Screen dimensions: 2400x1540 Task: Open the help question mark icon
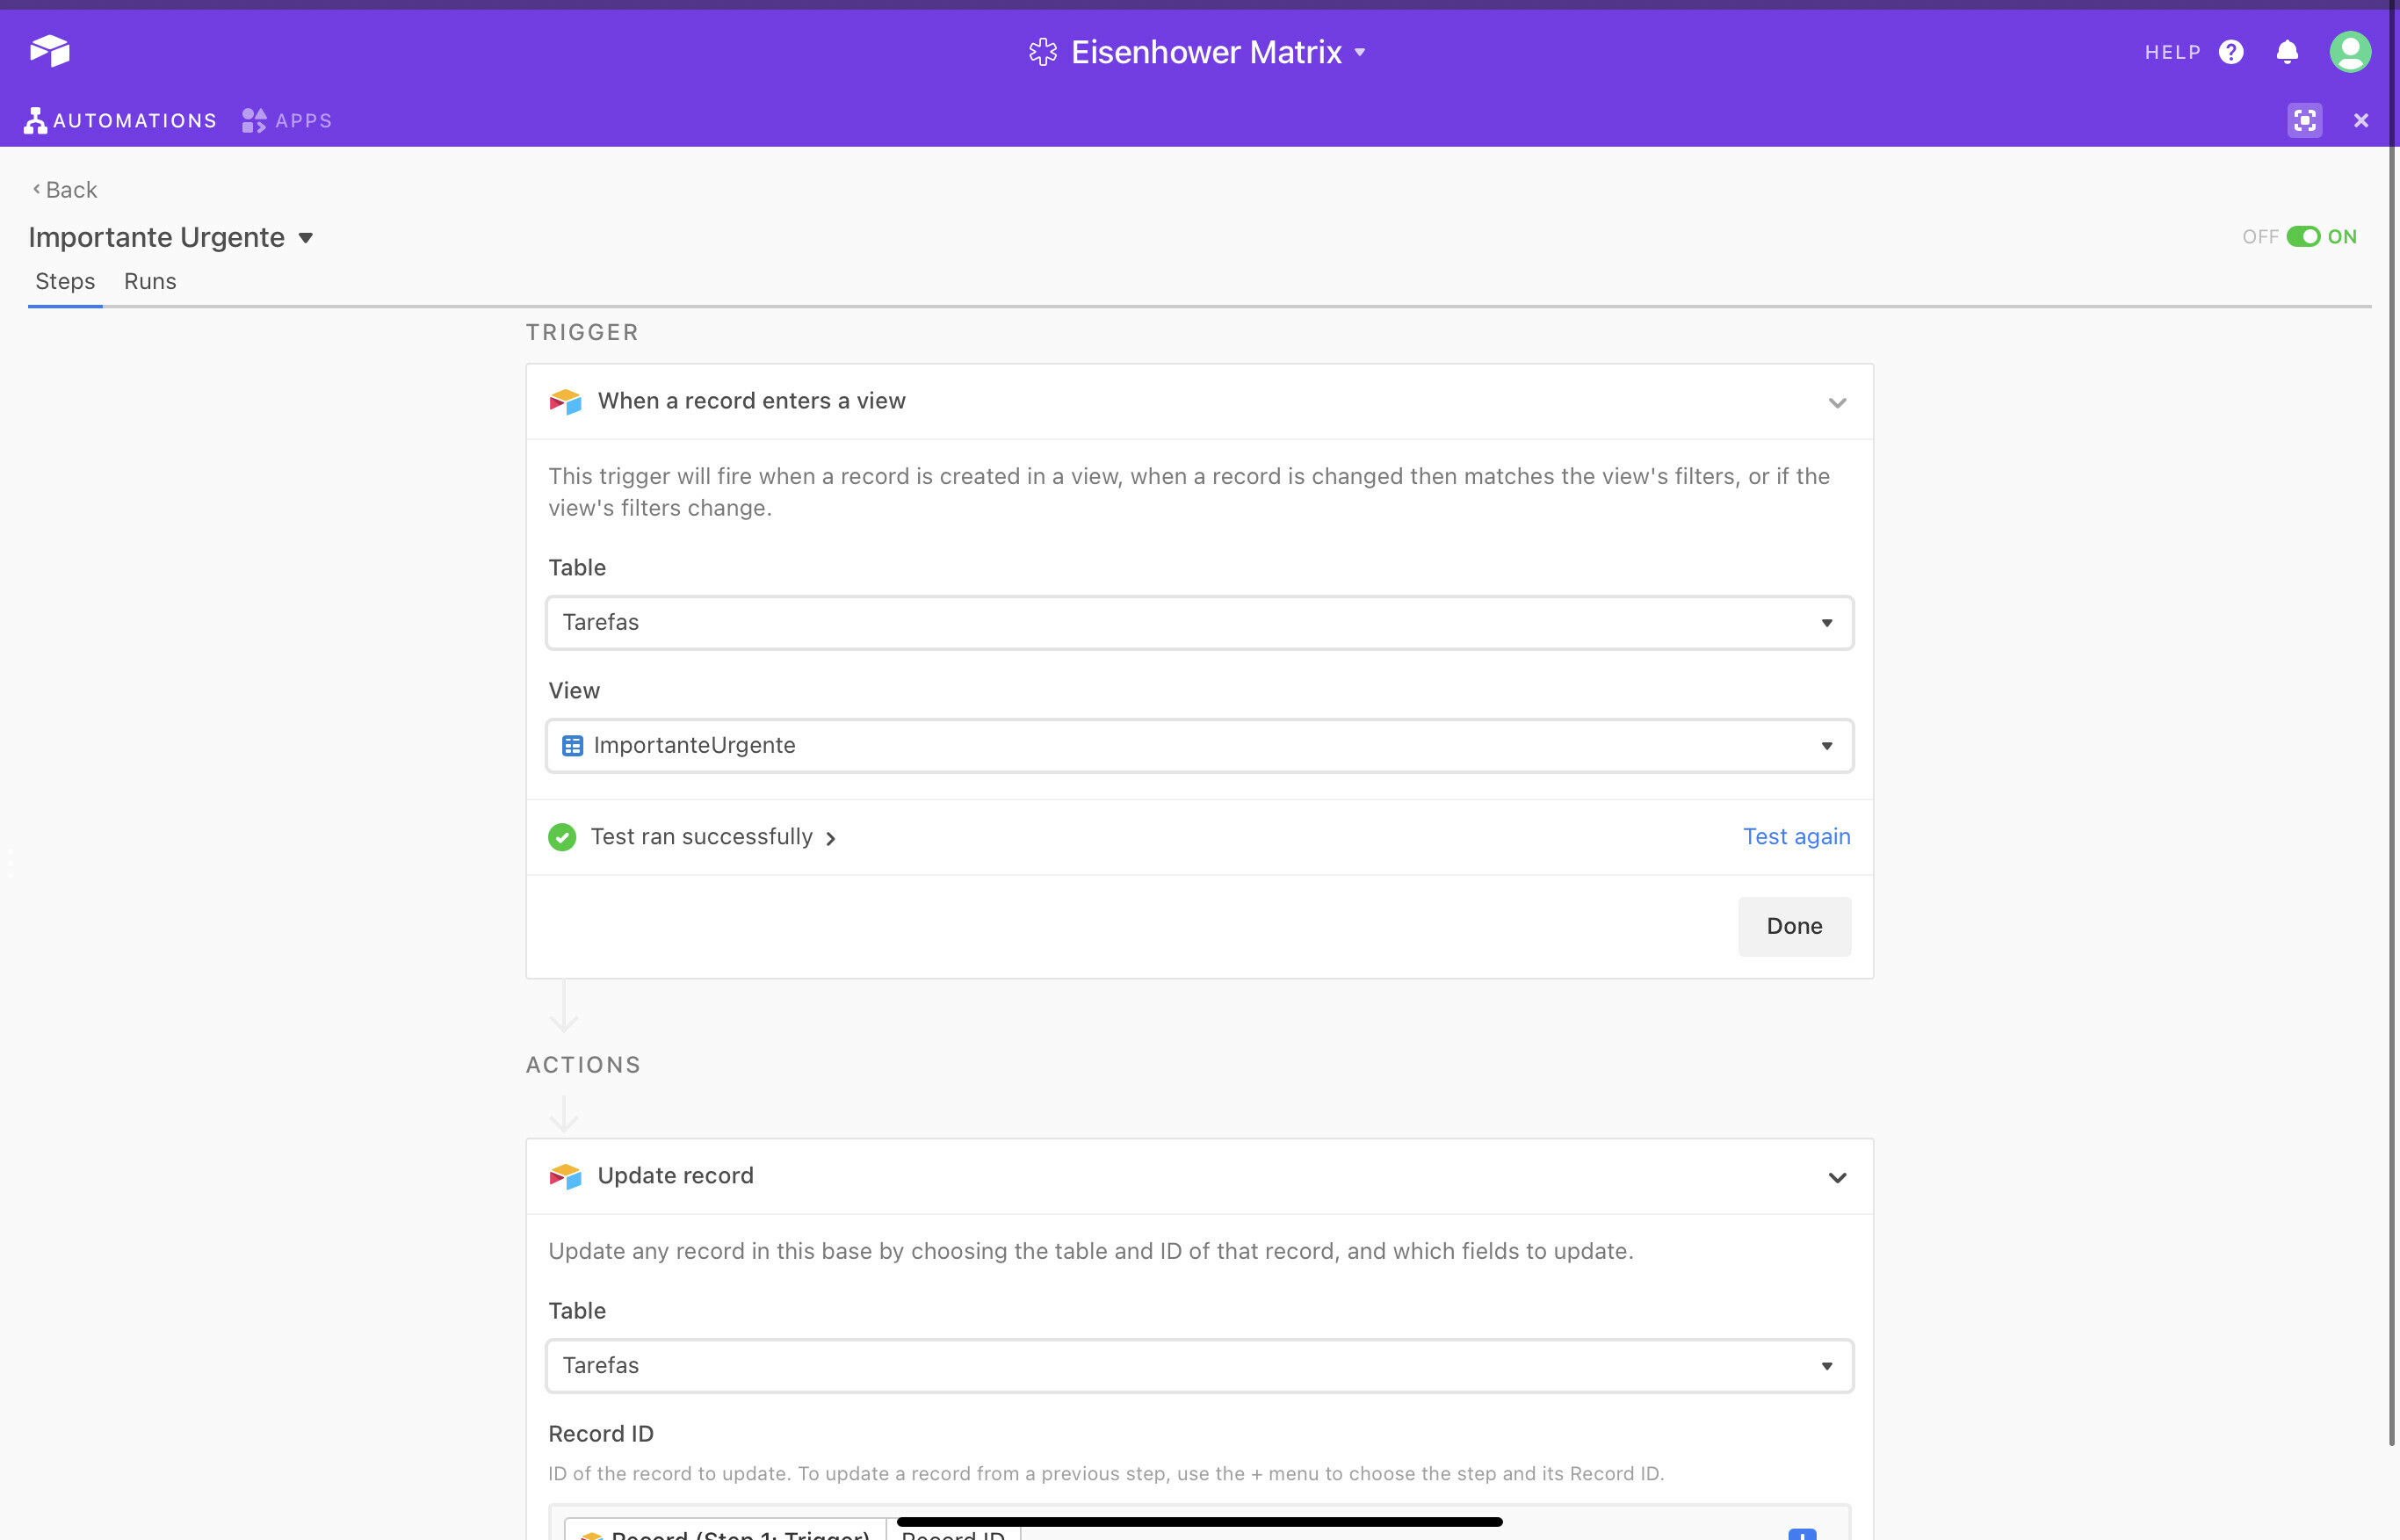(x=2231, y=52)
